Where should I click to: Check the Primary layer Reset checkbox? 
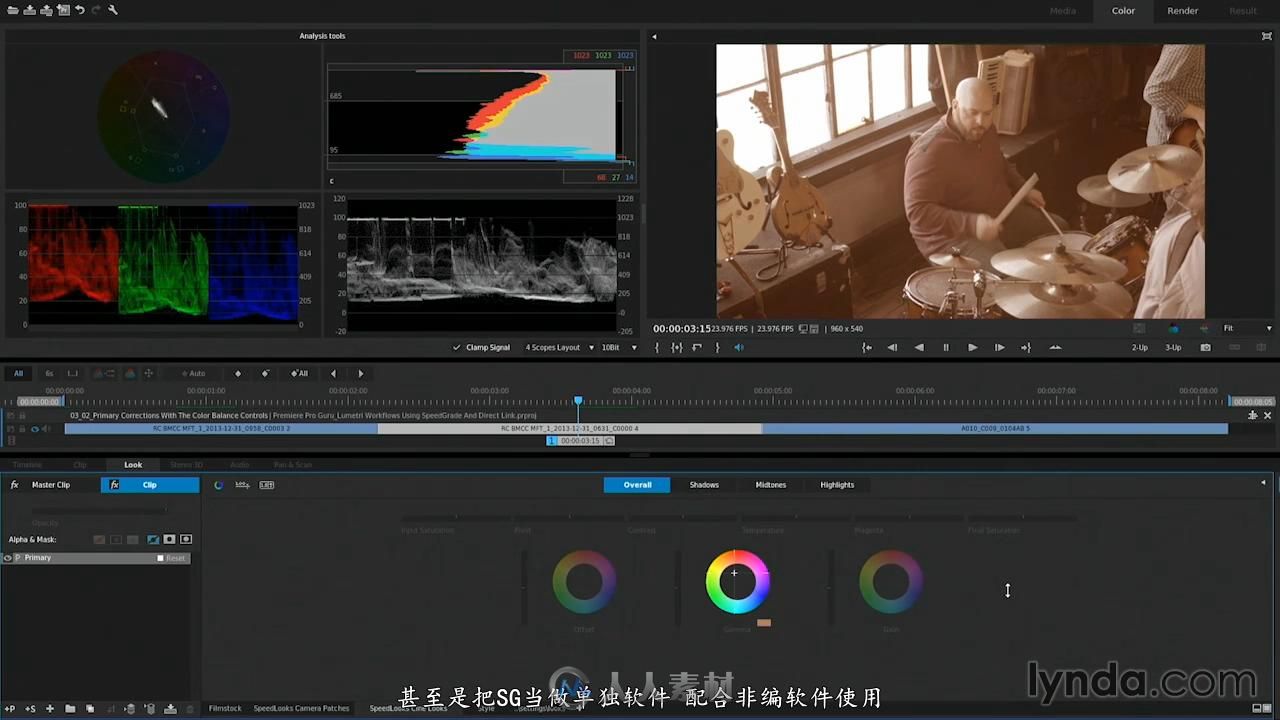coord(160,558)
